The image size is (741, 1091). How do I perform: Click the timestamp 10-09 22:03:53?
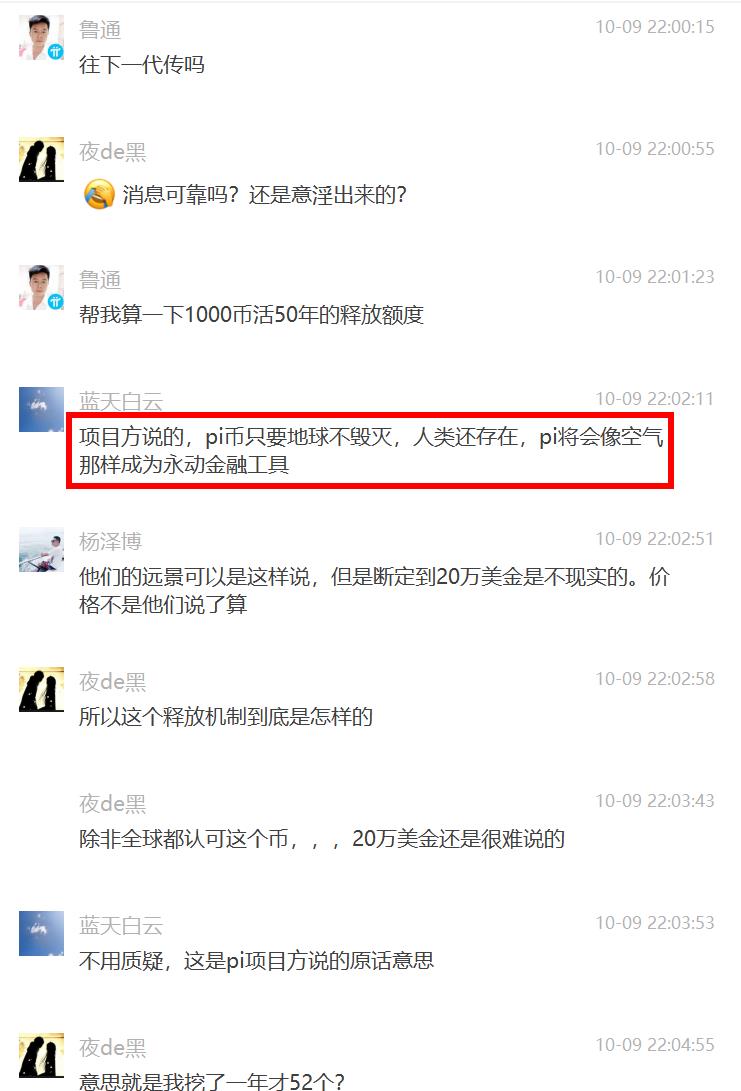pos(655,923)
